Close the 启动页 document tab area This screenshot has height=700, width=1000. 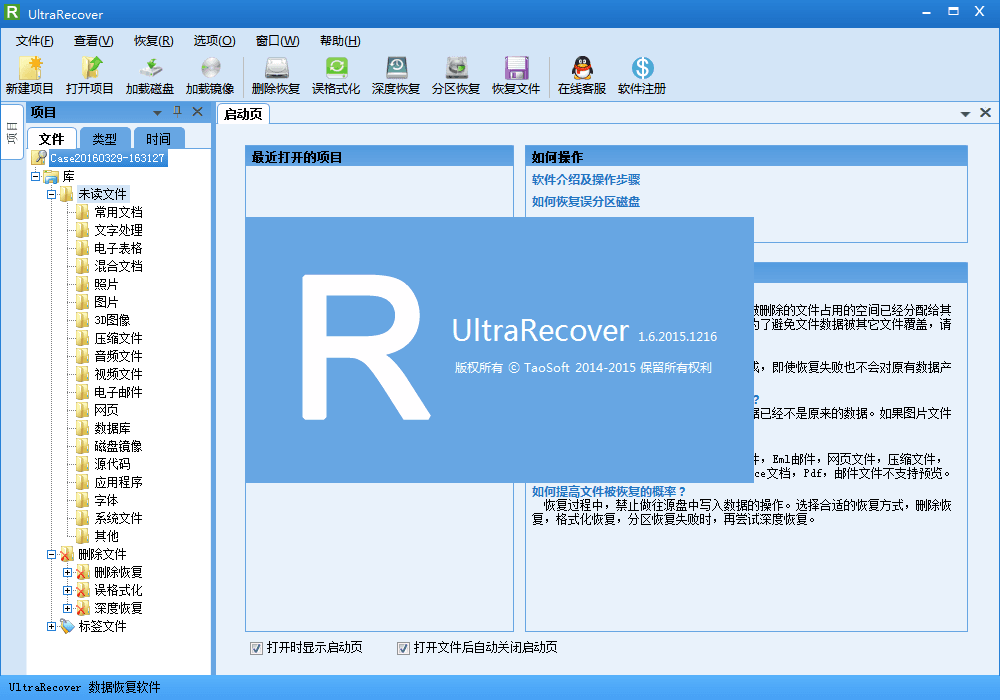(985, 113)
